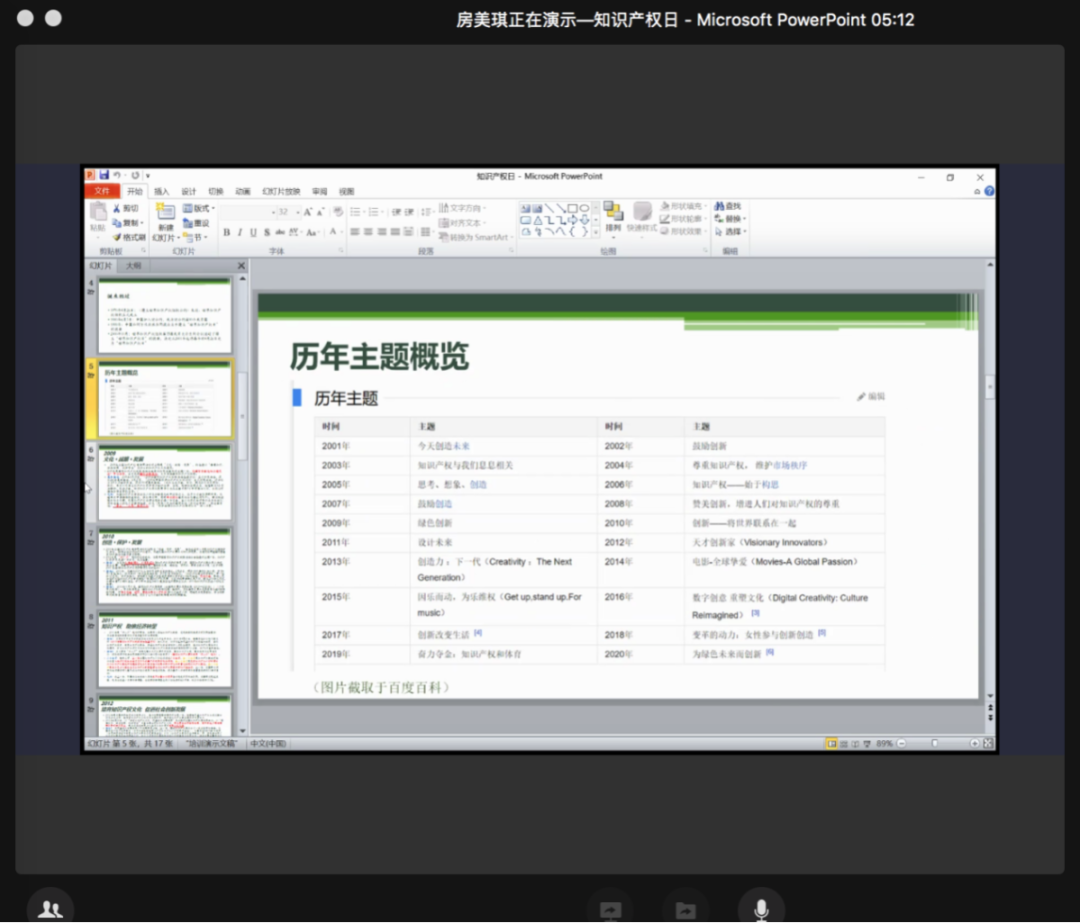Toggle the microphone mute button
The width and height of the screenshot is (1080, 923).
tap(761, 909)
